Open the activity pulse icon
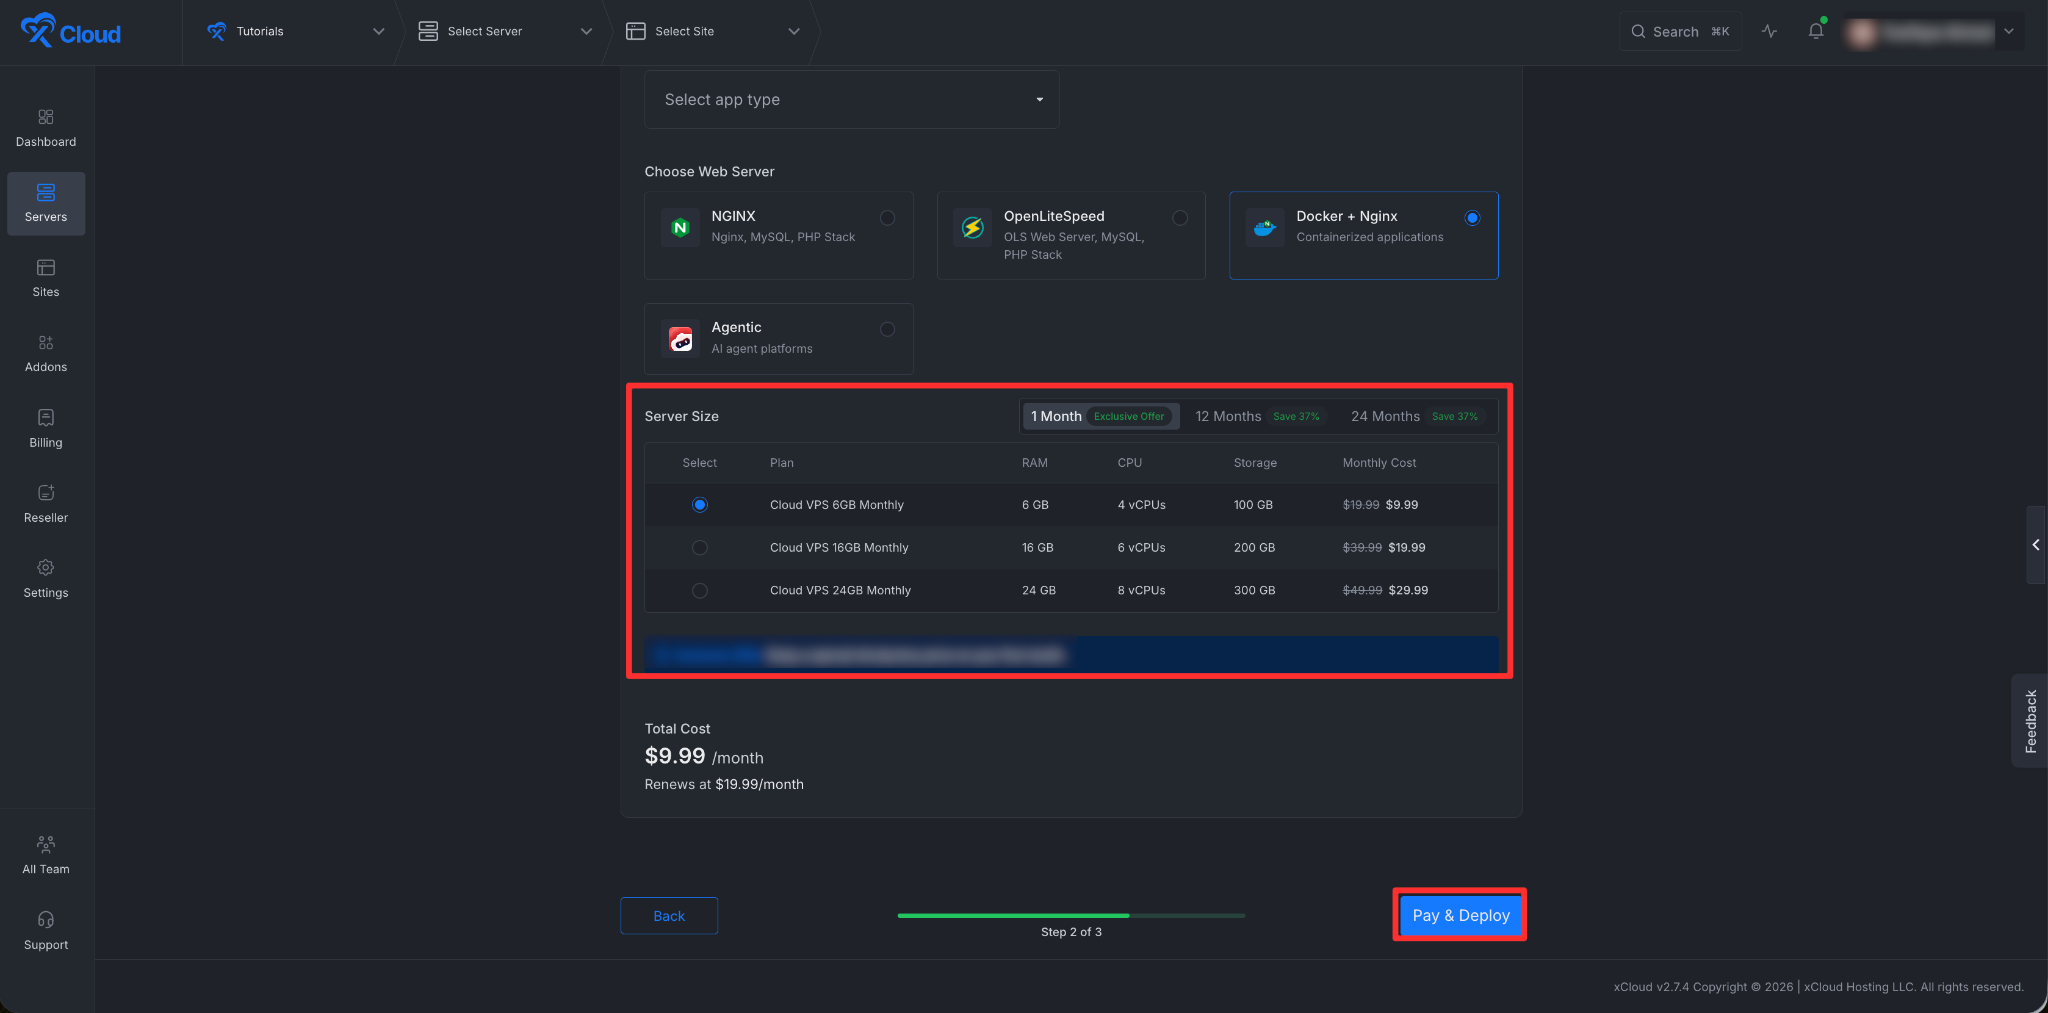The width and height of the screenshot is (2048, 1013). point(1769,31)
